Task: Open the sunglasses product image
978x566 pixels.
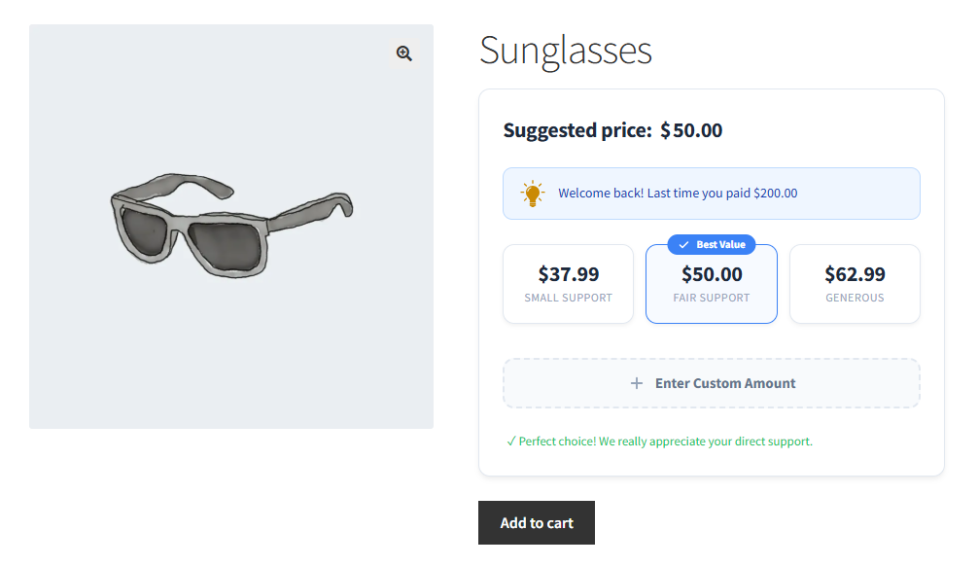Action: (231, 226)
